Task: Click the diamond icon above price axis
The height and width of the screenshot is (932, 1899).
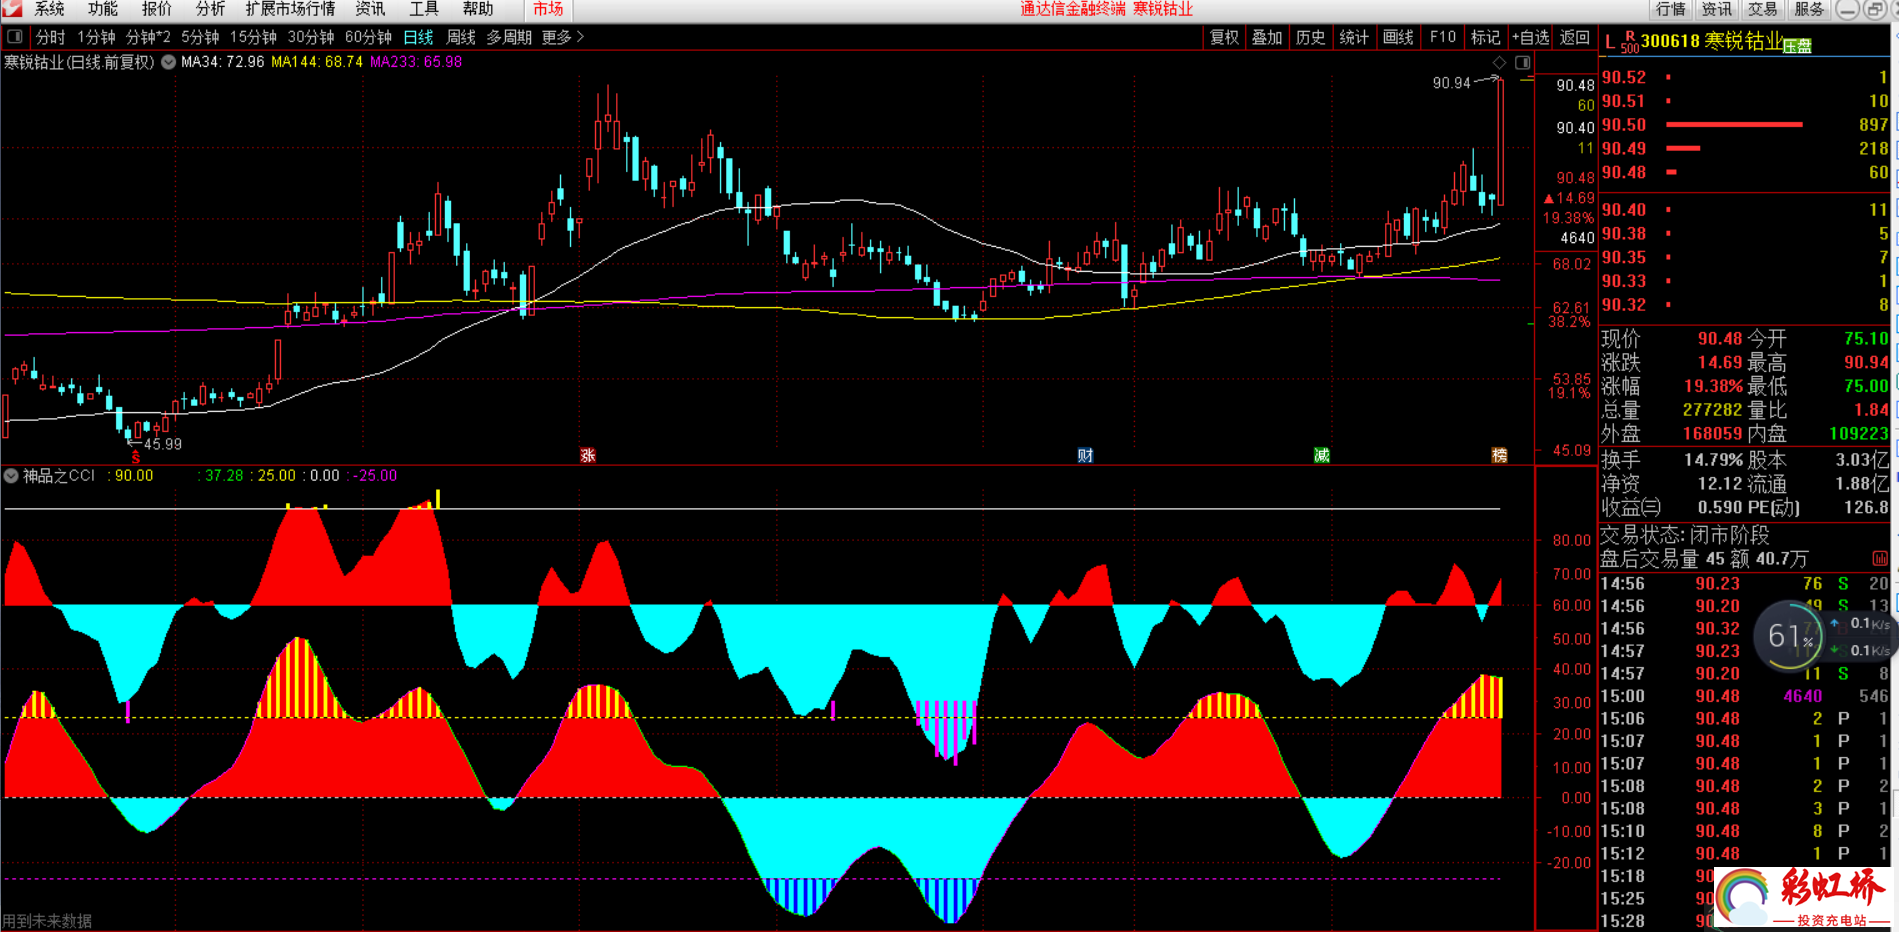Action: (x=1499, y=63)
